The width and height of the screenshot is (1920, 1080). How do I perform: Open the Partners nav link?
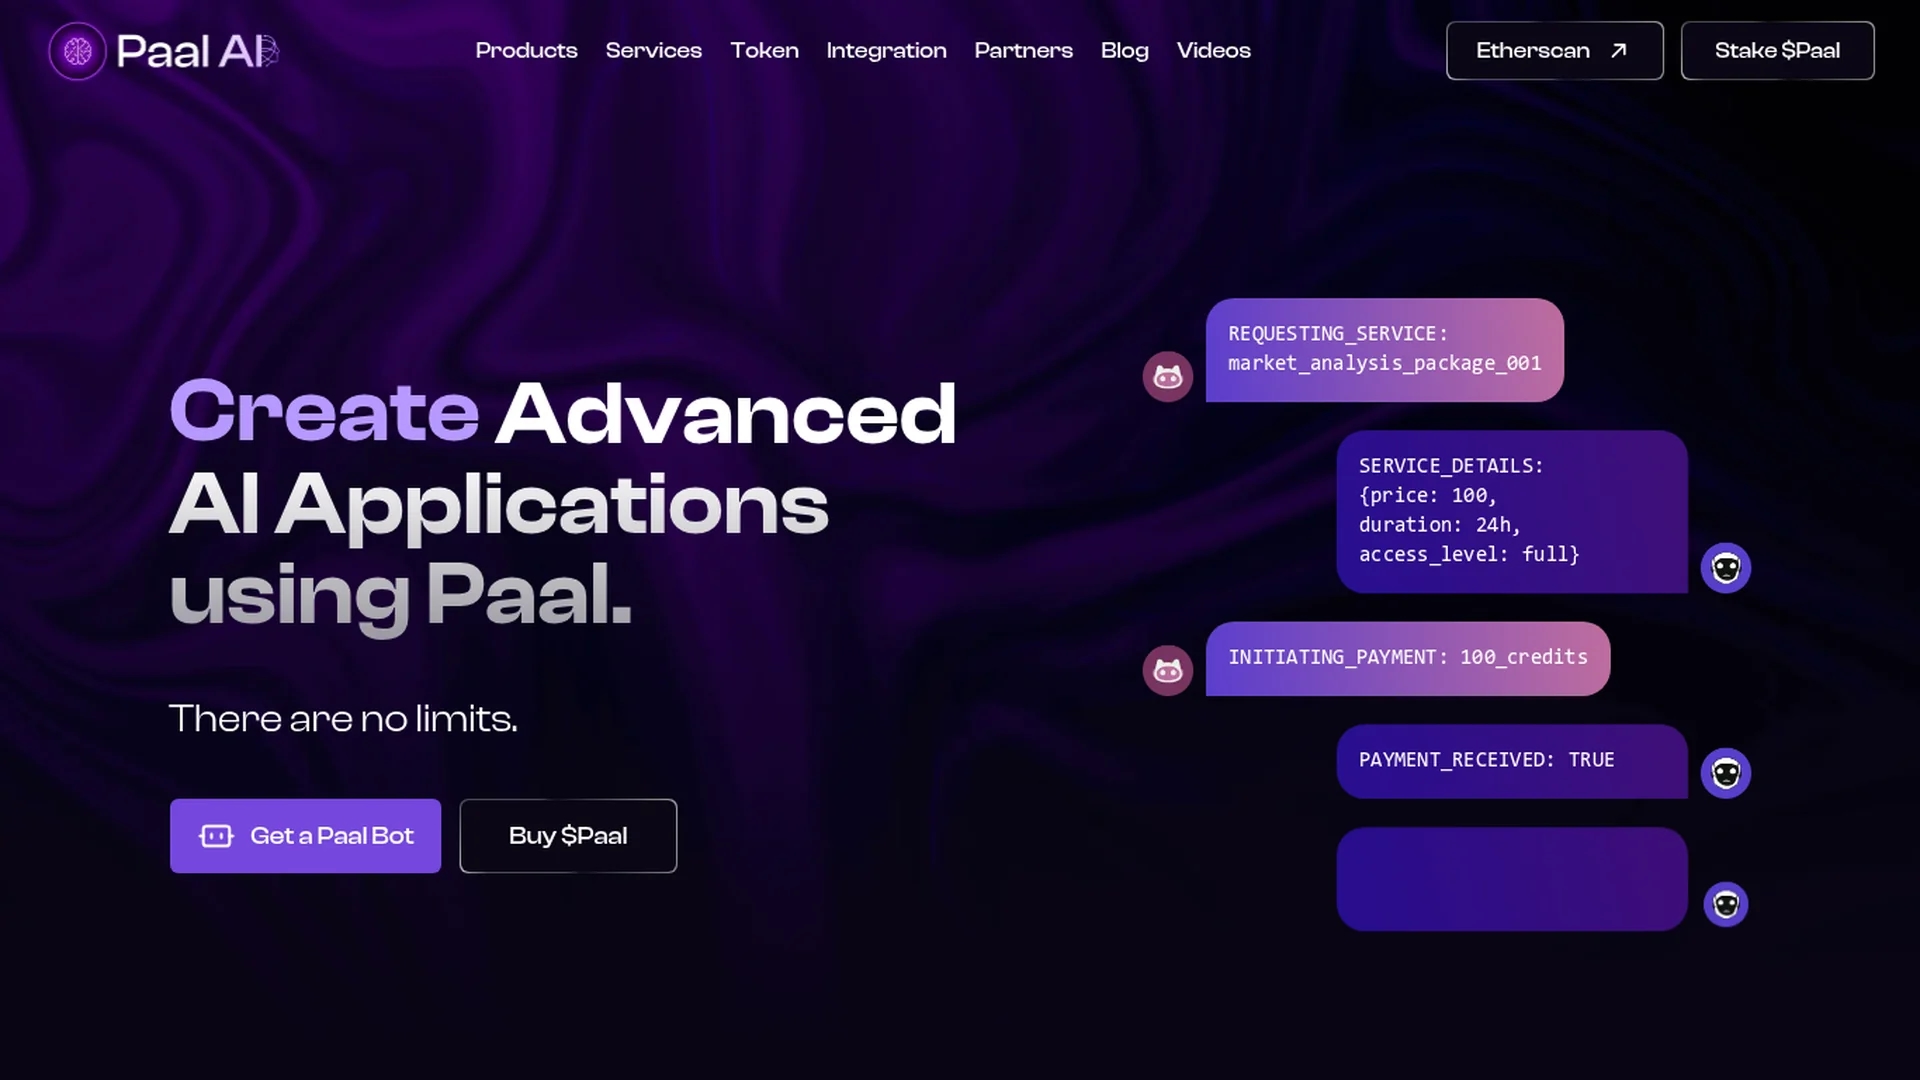pos(1023,50)
